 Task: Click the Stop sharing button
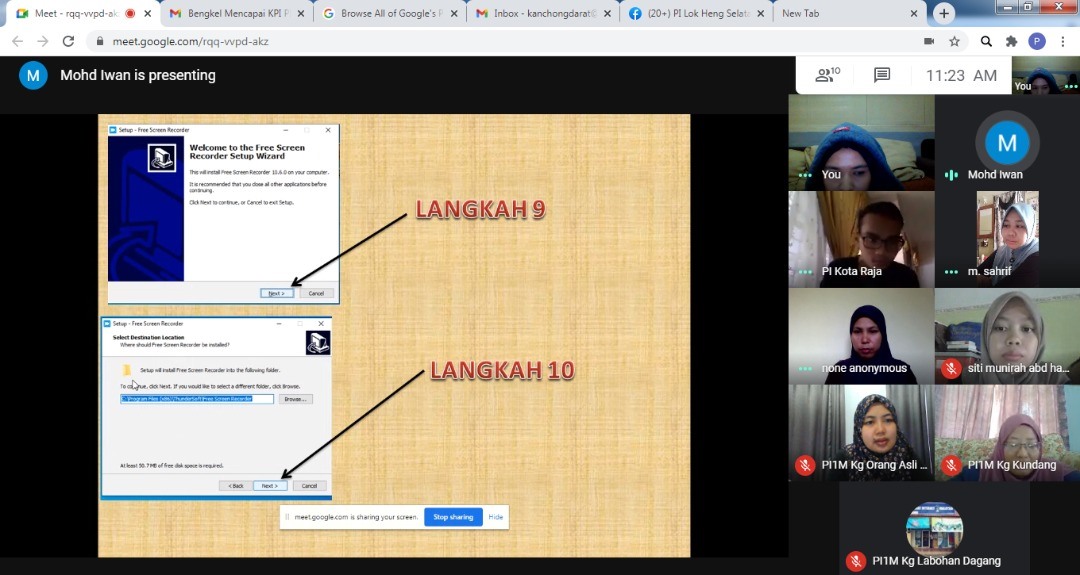click(x=453, y=517)
